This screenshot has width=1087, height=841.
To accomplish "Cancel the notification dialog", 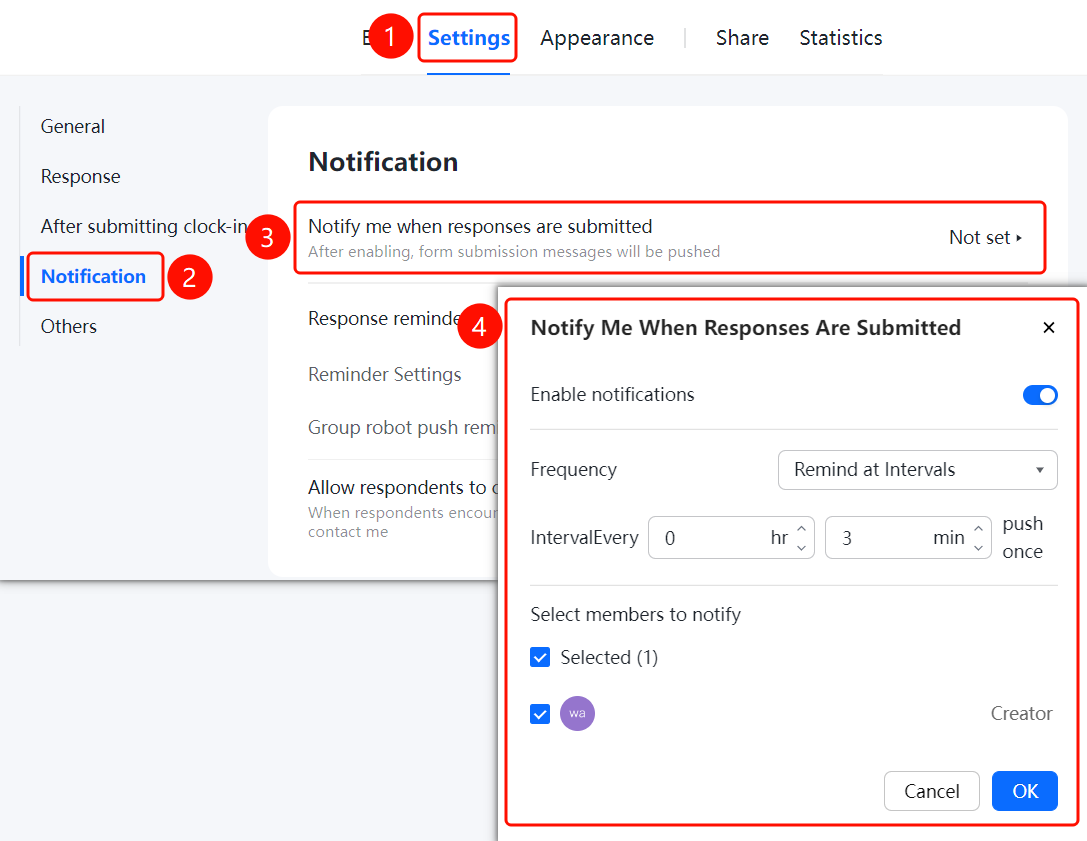I will point(932,791).
